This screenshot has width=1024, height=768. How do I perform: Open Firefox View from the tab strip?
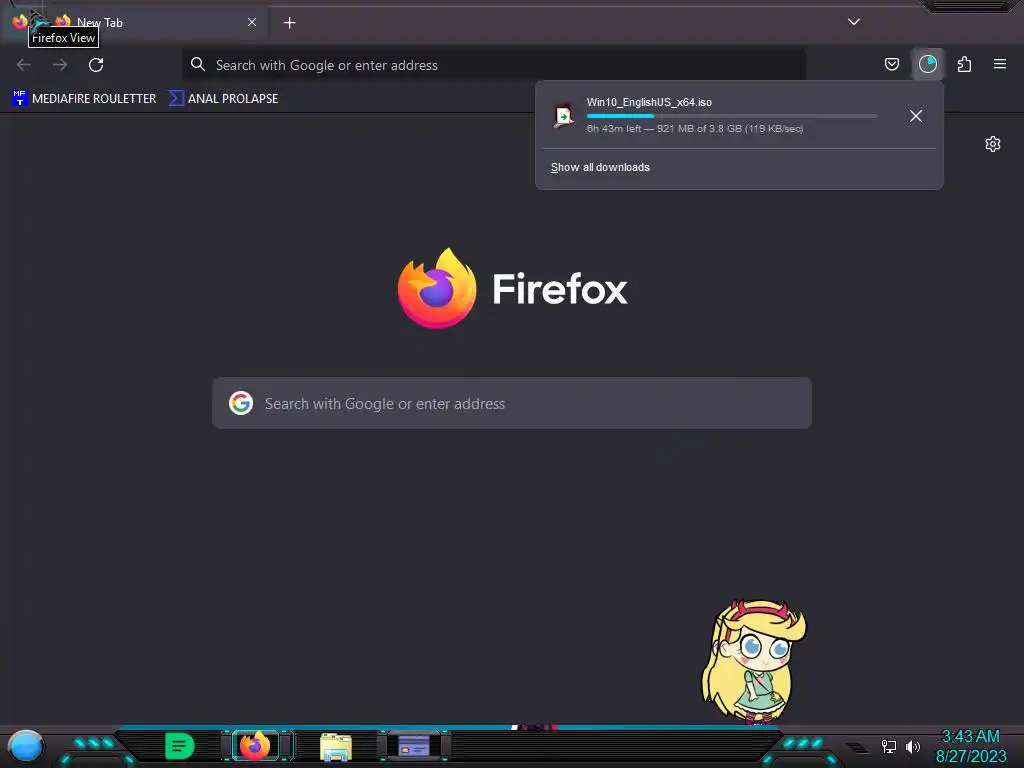pos(20,22)
